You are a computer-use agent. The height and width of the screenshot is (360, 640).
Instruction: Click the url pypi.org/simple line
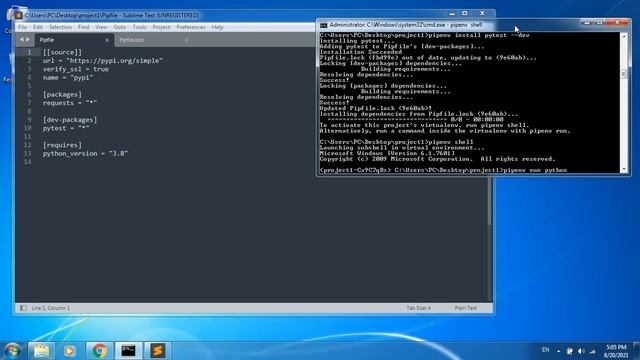click(102, 60)
